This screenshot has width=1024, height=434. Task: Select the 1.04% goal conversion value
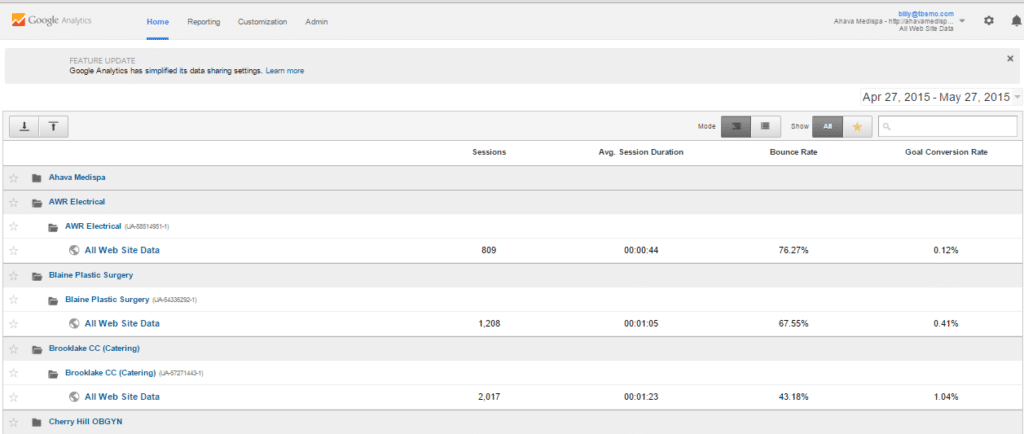pos(946,396)
